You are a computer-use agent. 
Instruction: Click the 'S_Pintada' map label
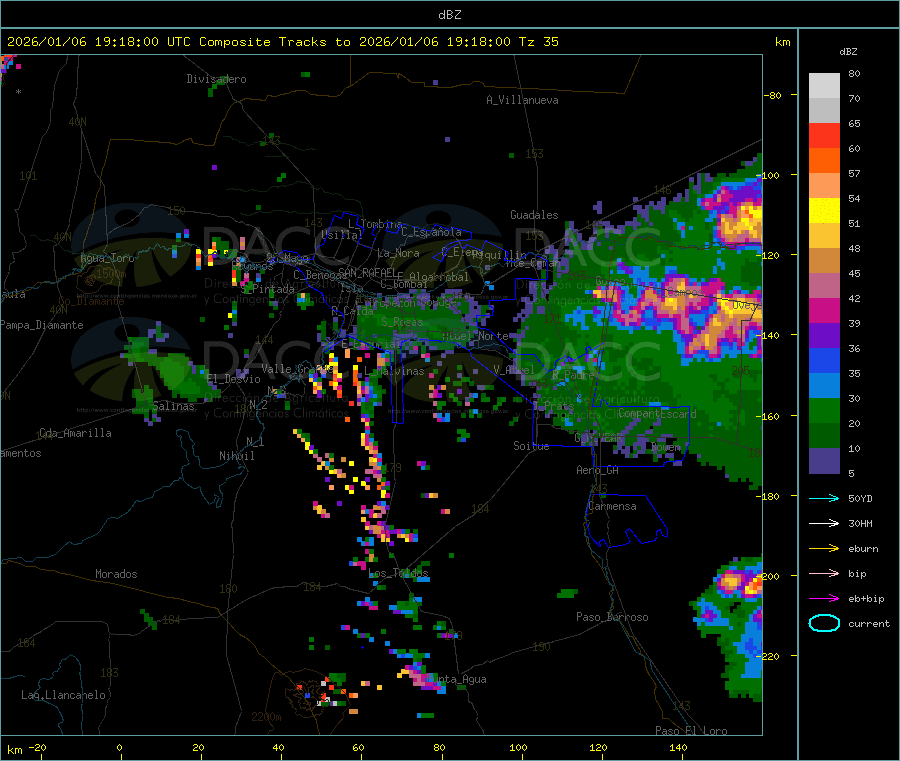click(267, 289)
